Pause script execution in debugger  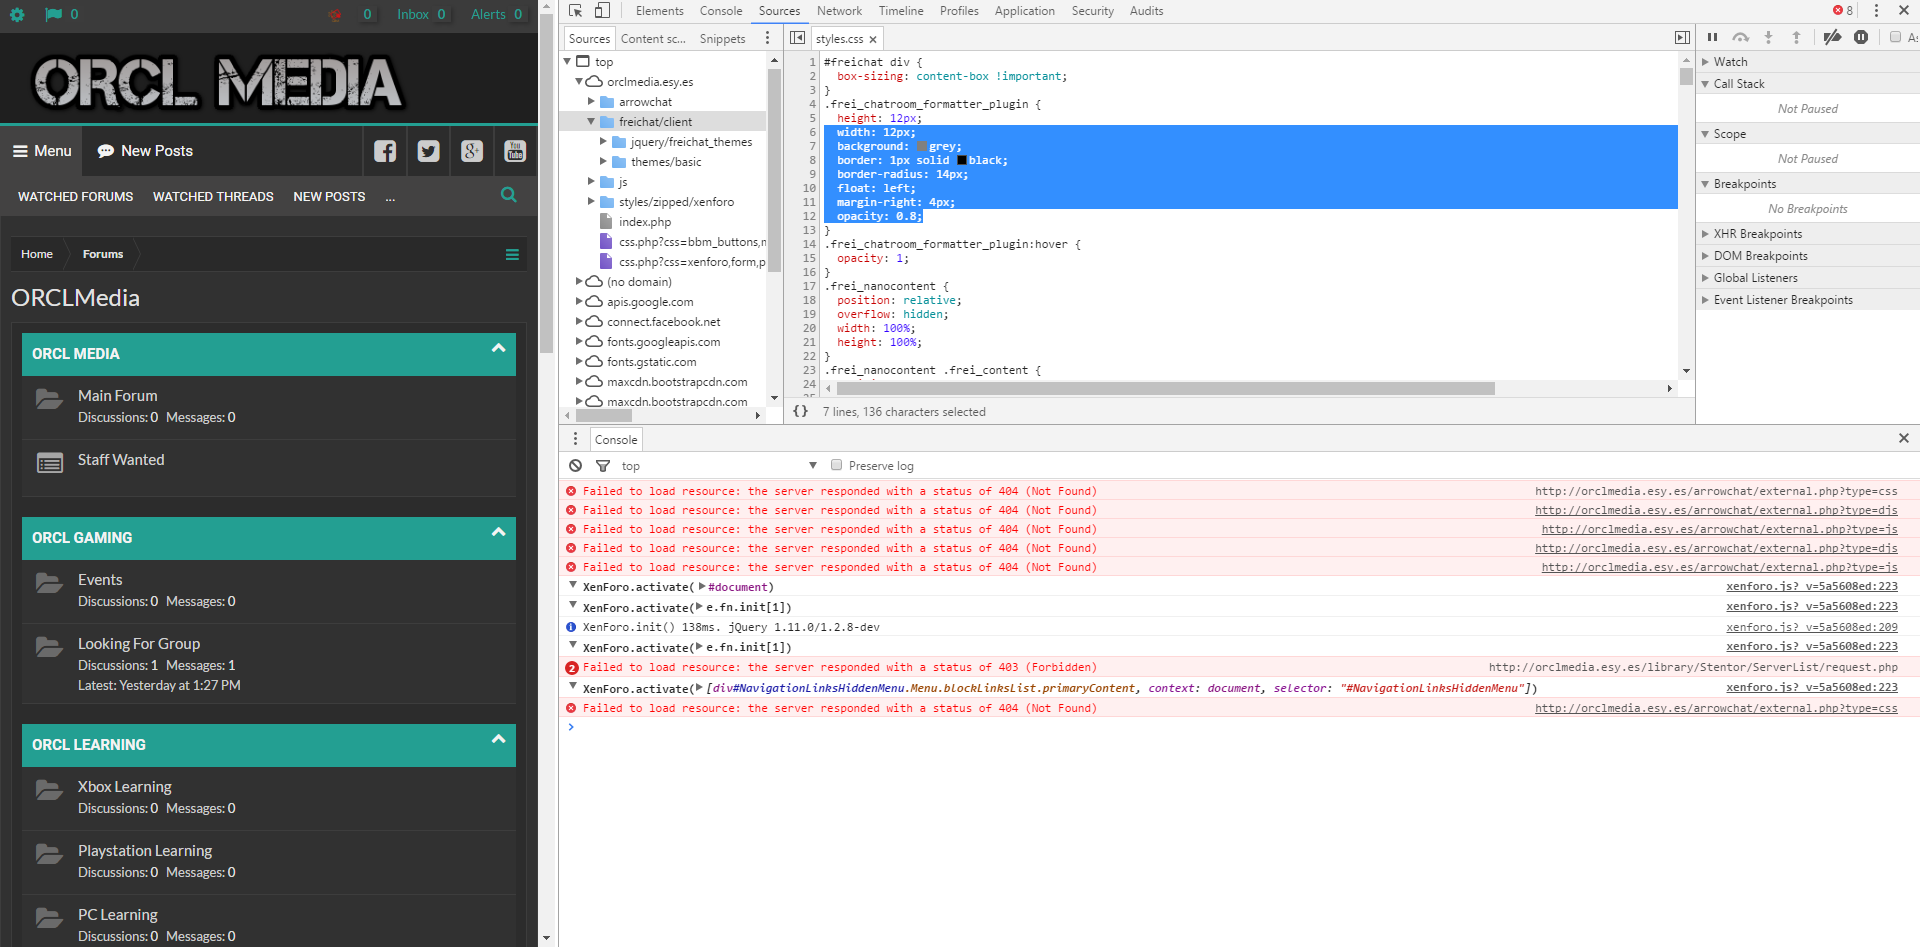(1713, 38)
